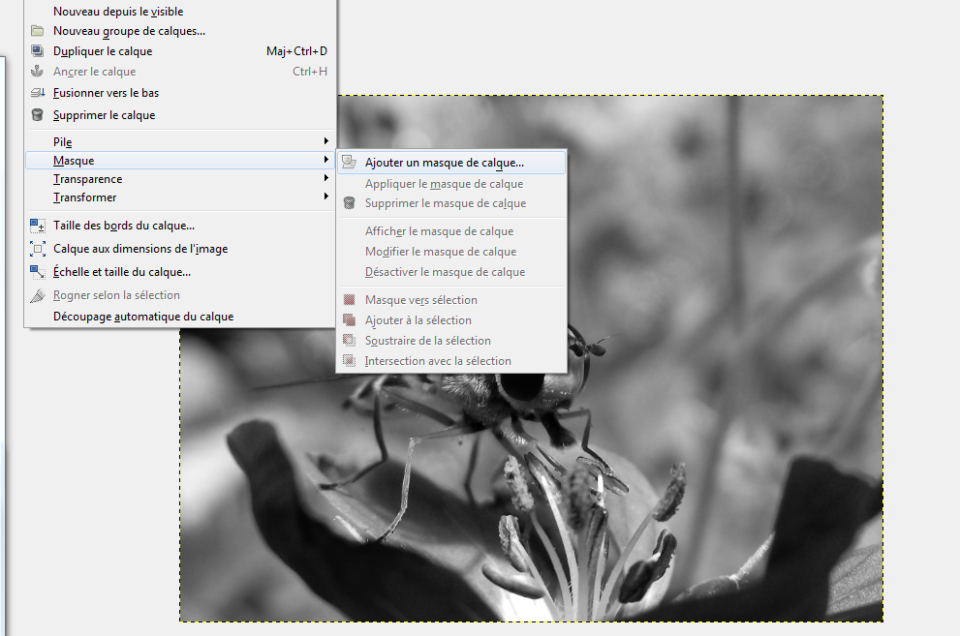Click the Fusionner vers le bas icon
Screen dimensions: 960x636
(37, 92)
